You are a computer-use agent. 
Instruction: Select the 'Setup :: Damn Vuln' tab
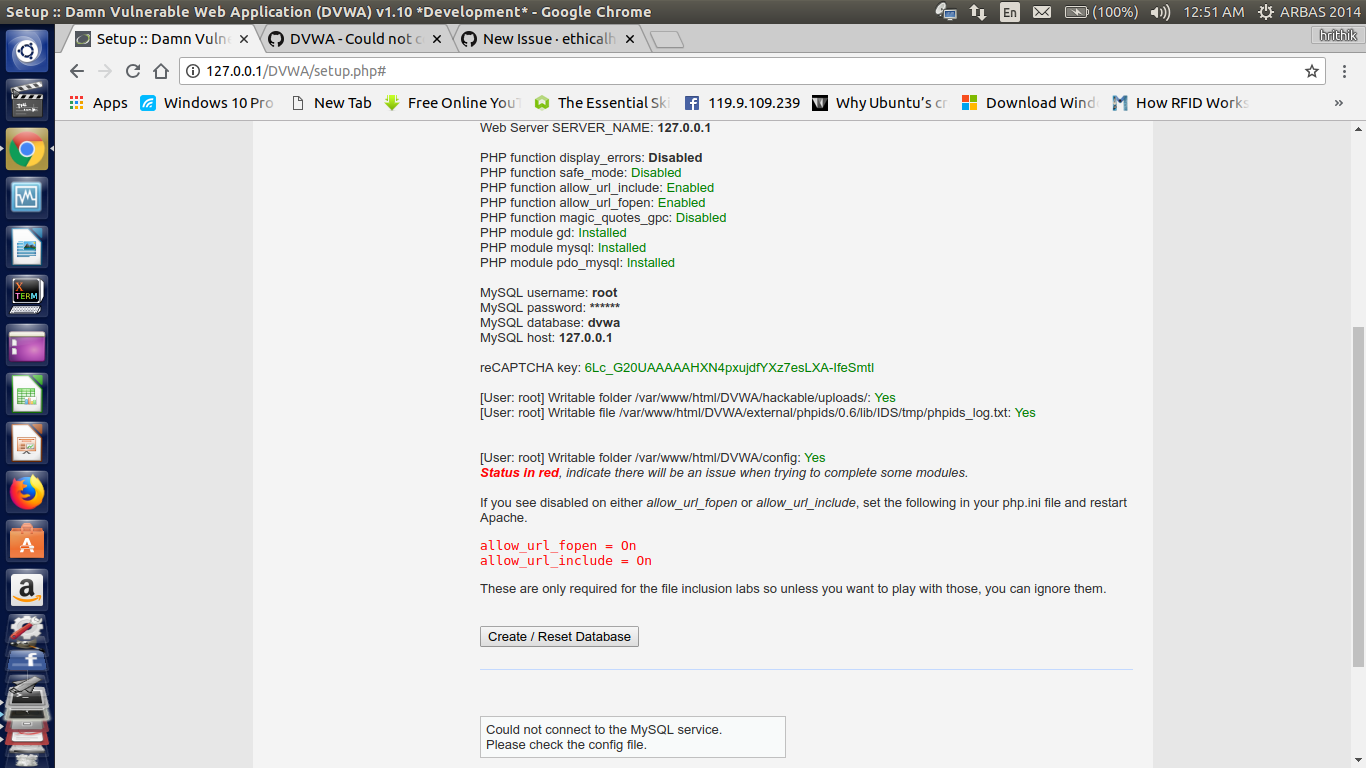coord(162,39)
